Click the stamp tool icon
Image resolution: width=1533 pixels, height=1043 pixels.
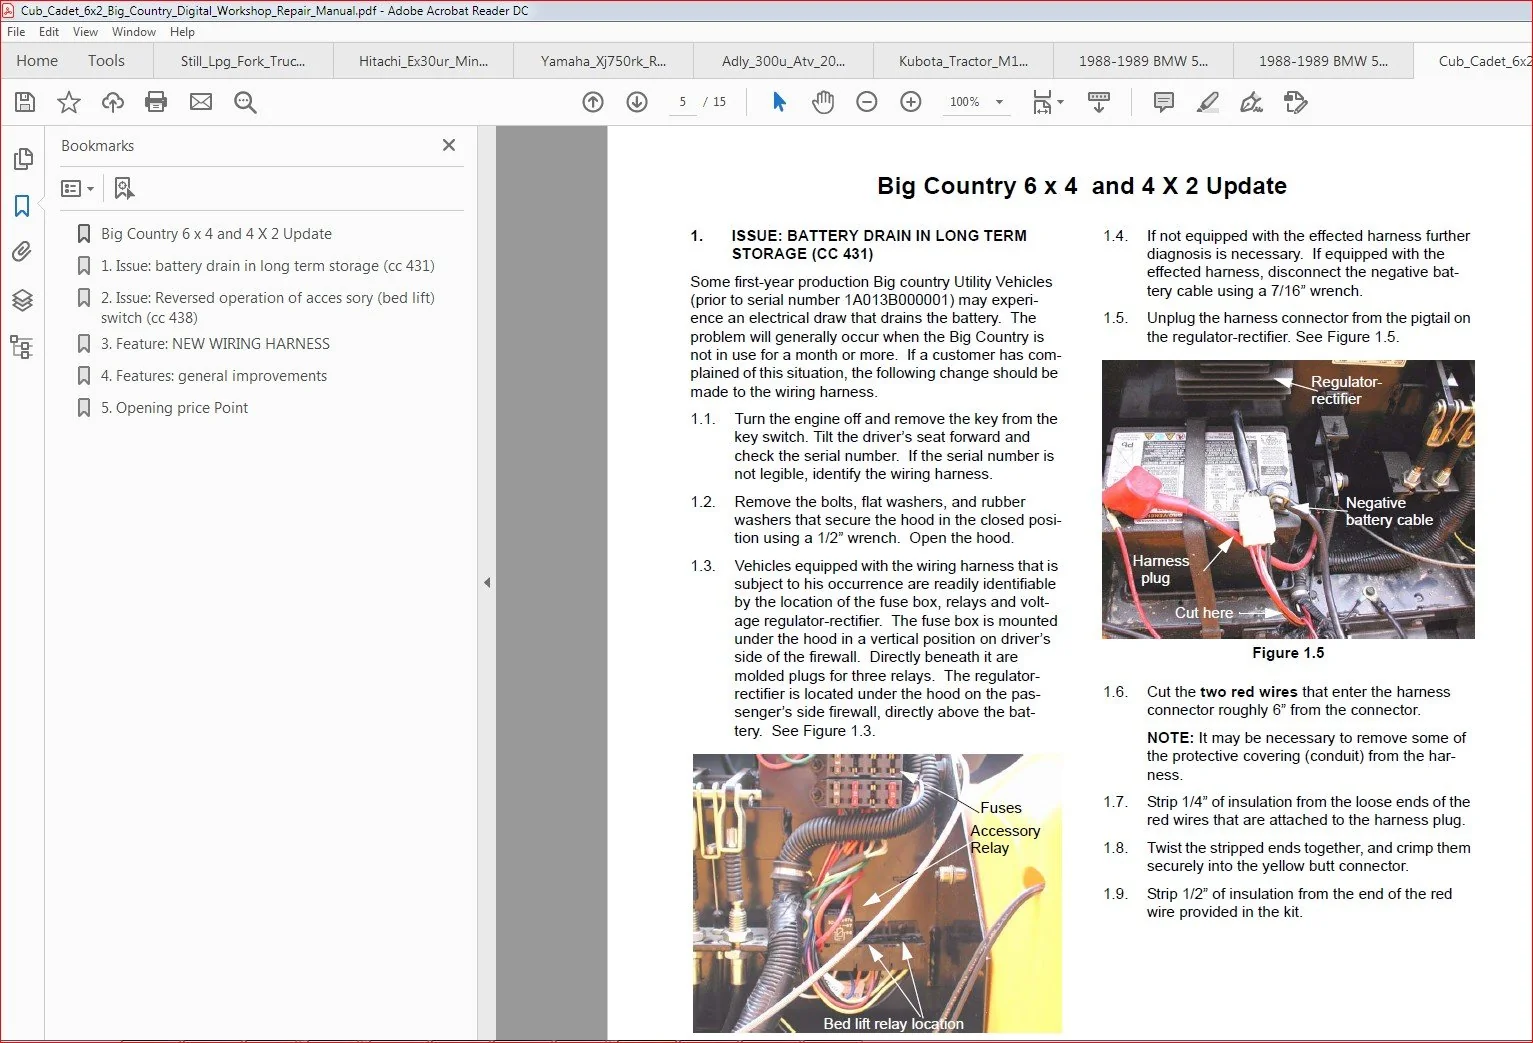(1296, 102)
